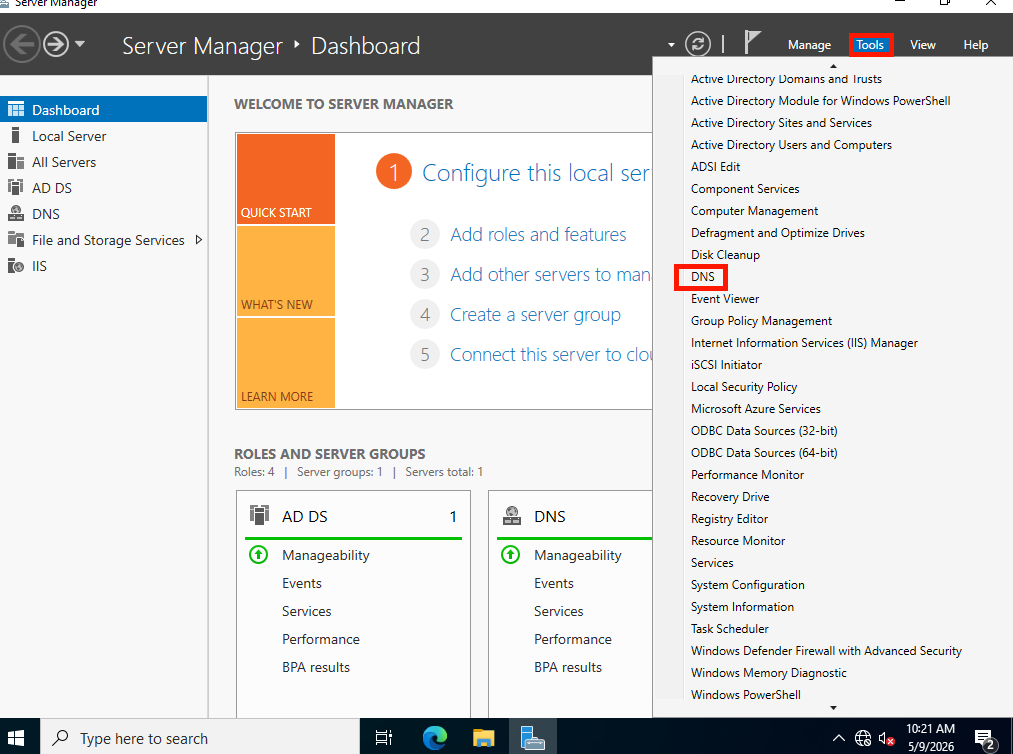Click Configure this local server link

pos(536,173)
